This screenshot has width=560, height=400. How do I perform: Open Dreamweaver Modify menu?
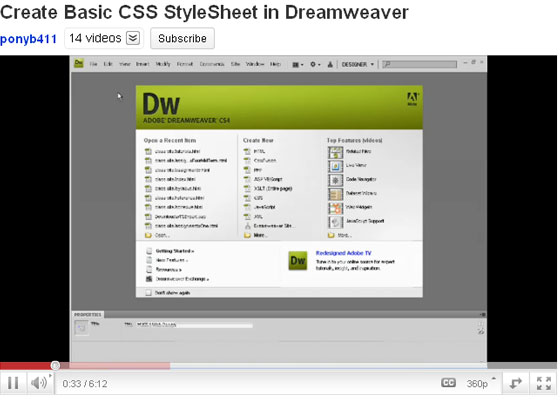point(163,64)
